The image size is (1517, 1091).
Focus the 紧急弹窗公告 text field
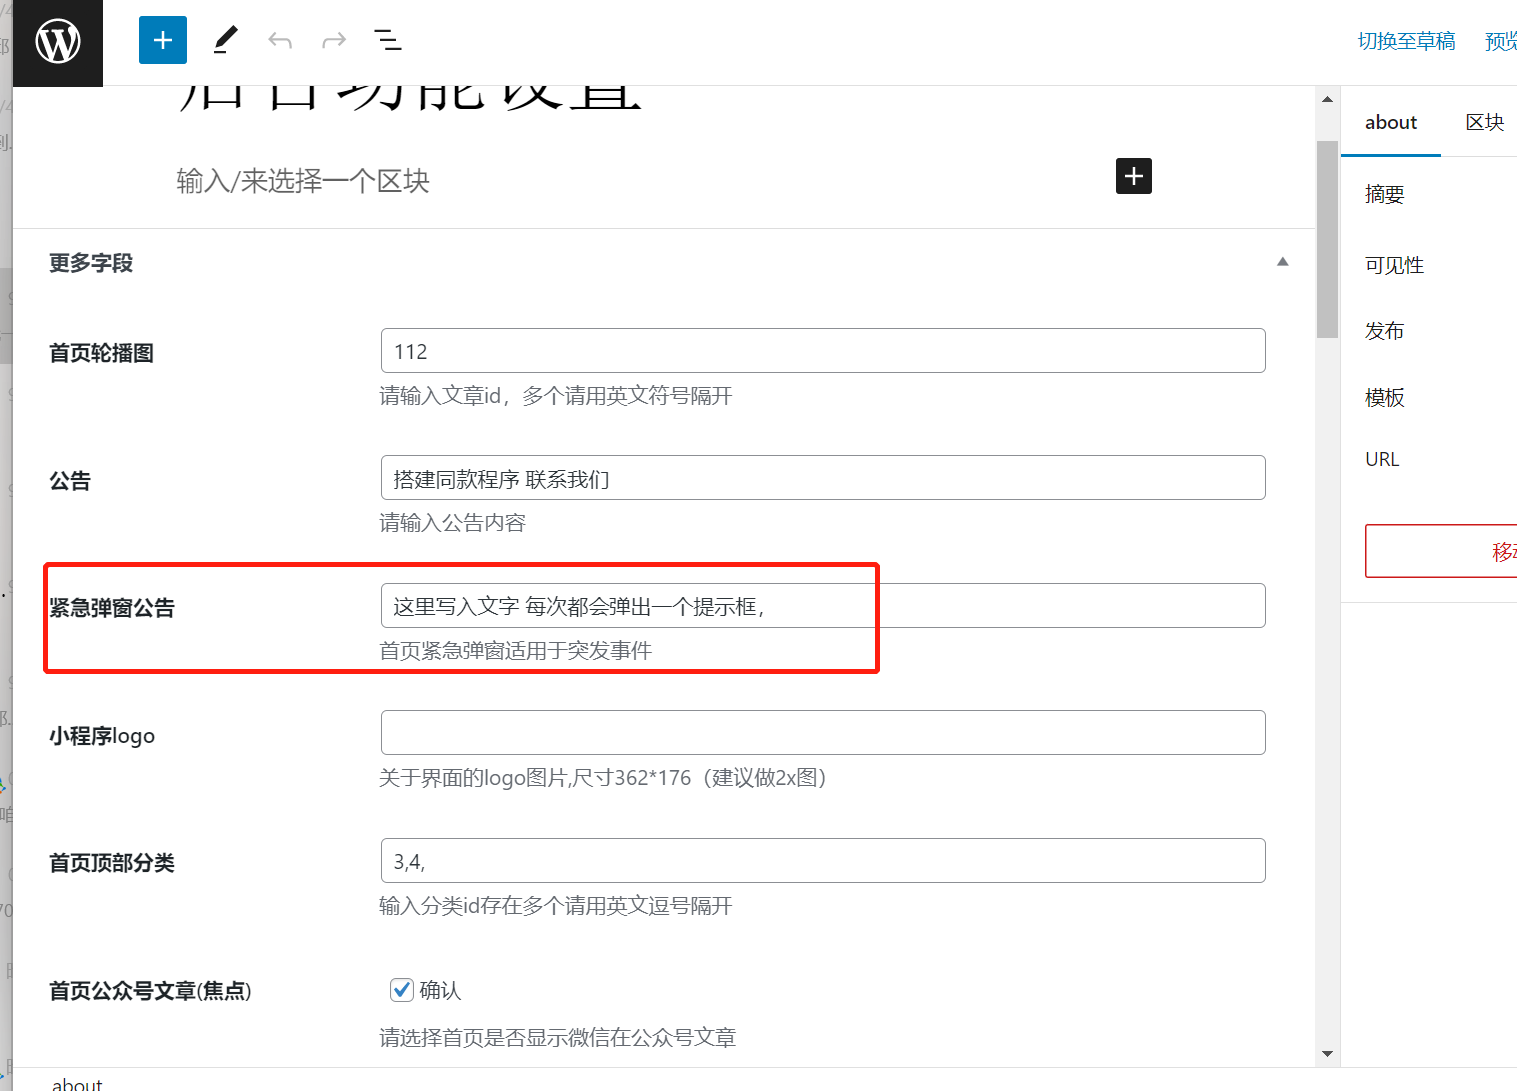[822, 606]
